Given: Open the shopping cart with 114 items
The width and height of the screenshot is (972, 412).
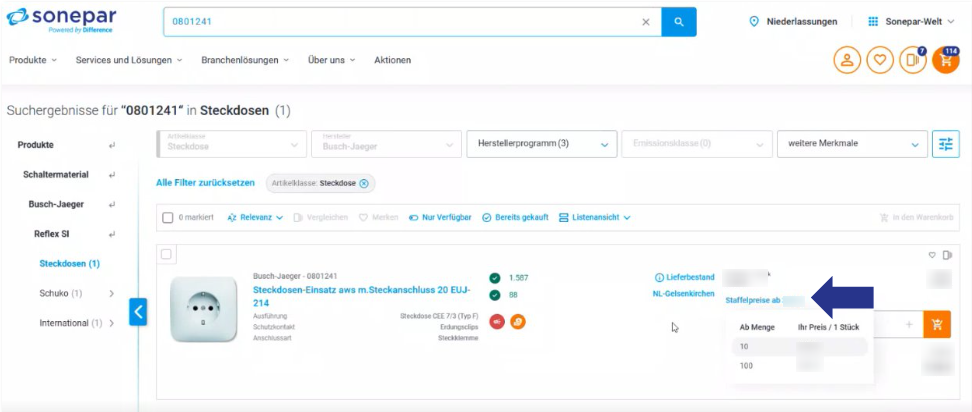Looking at the screenshot, I should [x=946, y=60].
